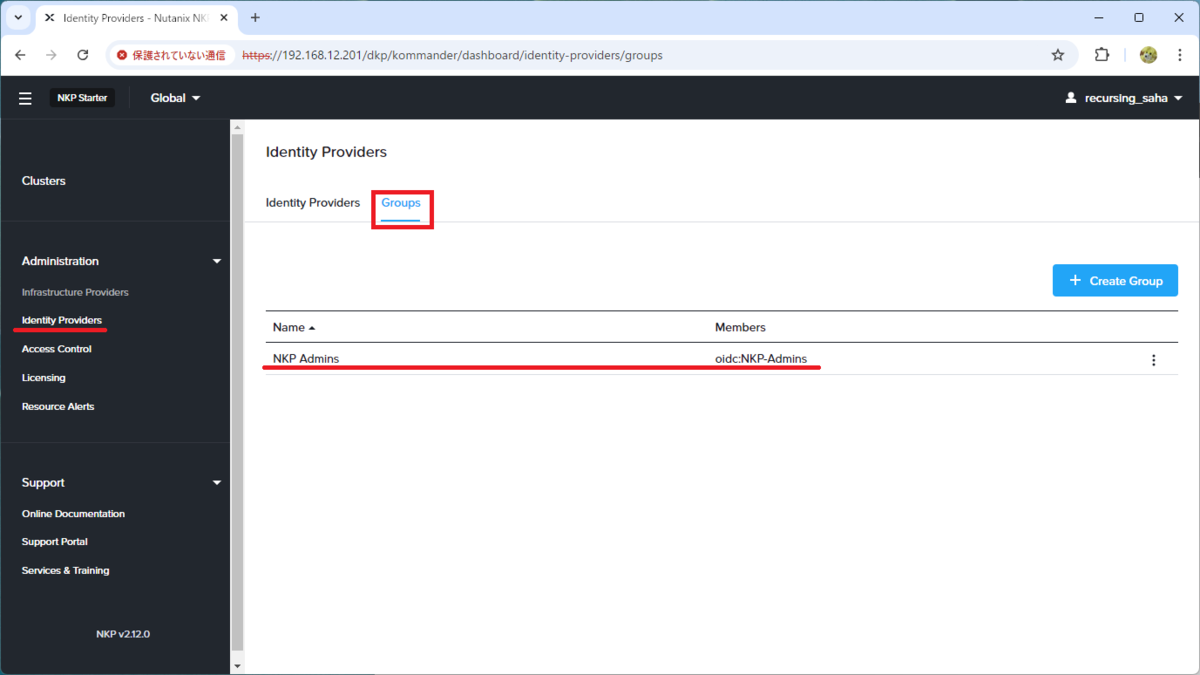Screen dimensions: 1200x675
Task: Open a new browser tab
Action: pyautogui.click(x=256, y=18)
